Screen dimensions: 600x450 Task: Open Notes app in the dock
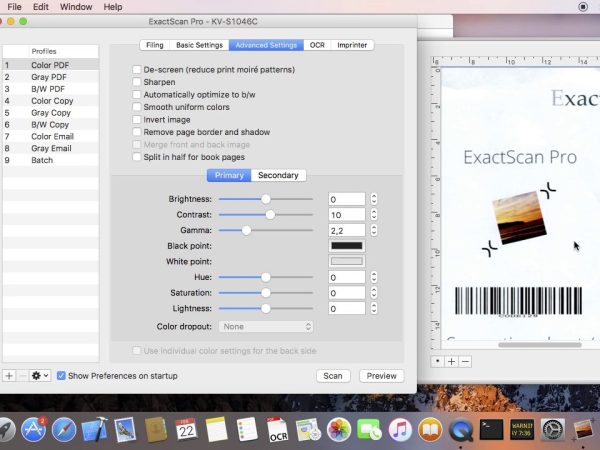tap(217, 429)
